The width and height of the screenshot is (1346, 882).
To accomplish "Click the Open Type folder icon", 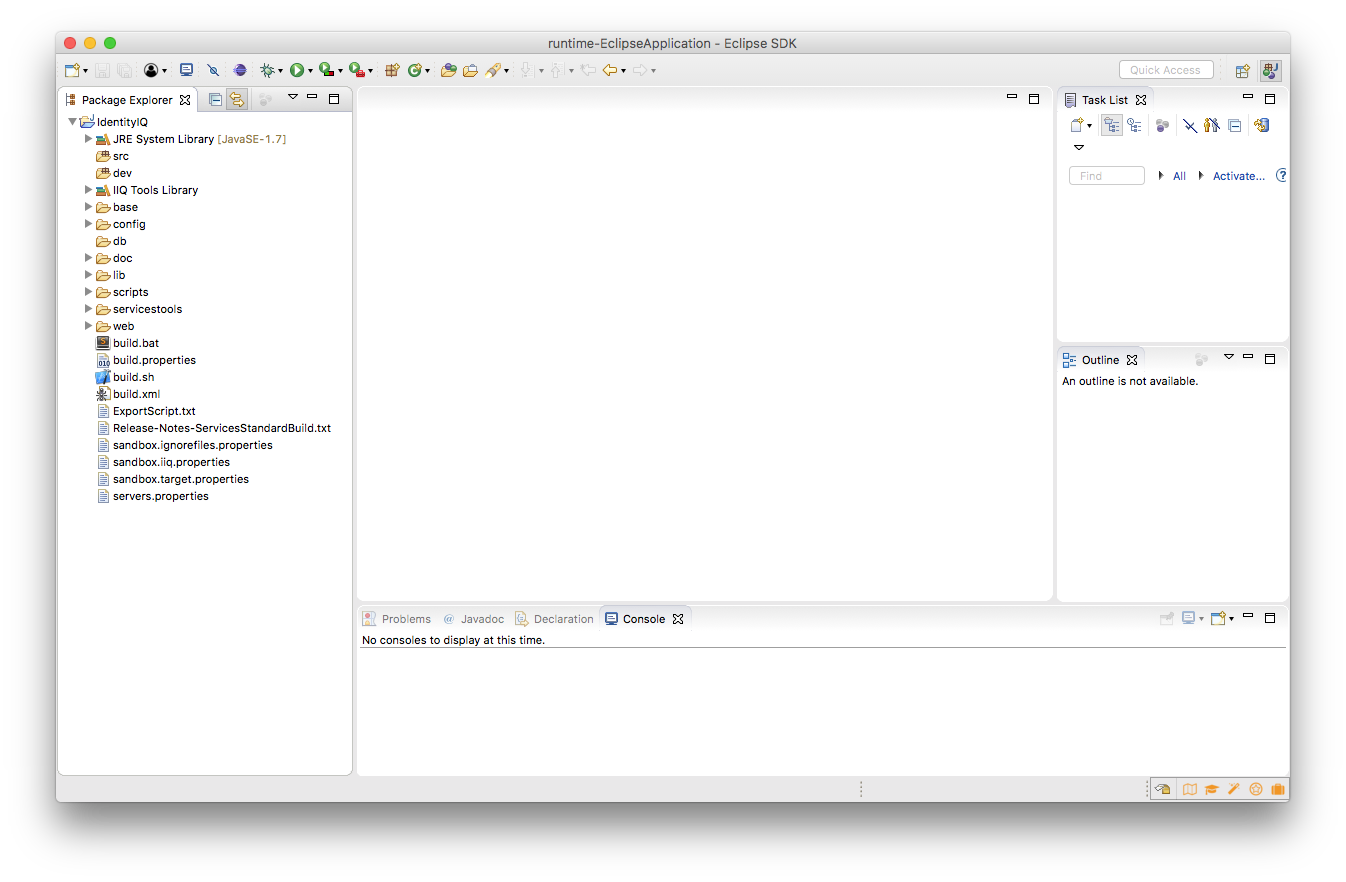I will tap(448, 70).
